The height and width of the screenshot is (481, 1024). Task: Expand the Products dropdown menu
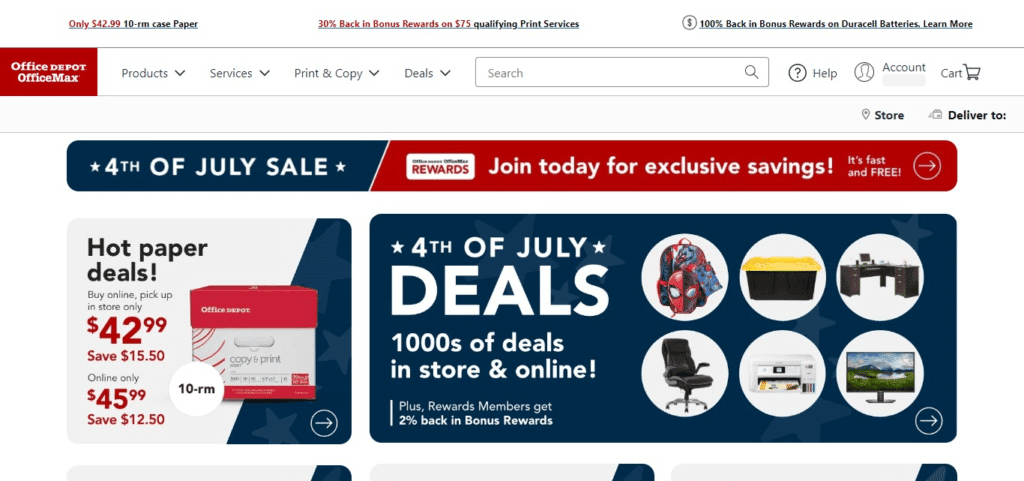pyautogui.click(x=153, y=73)
